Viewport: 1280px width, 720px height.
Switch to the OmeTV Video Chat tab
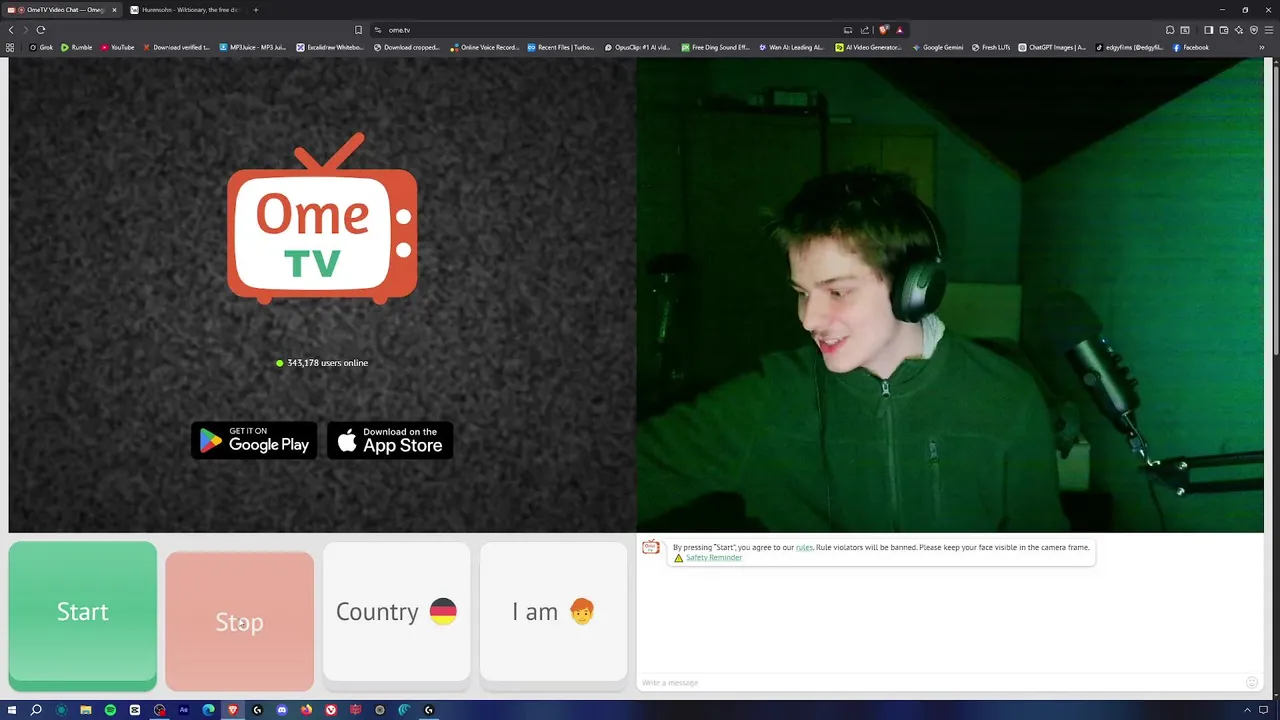(x=62, y=10)
